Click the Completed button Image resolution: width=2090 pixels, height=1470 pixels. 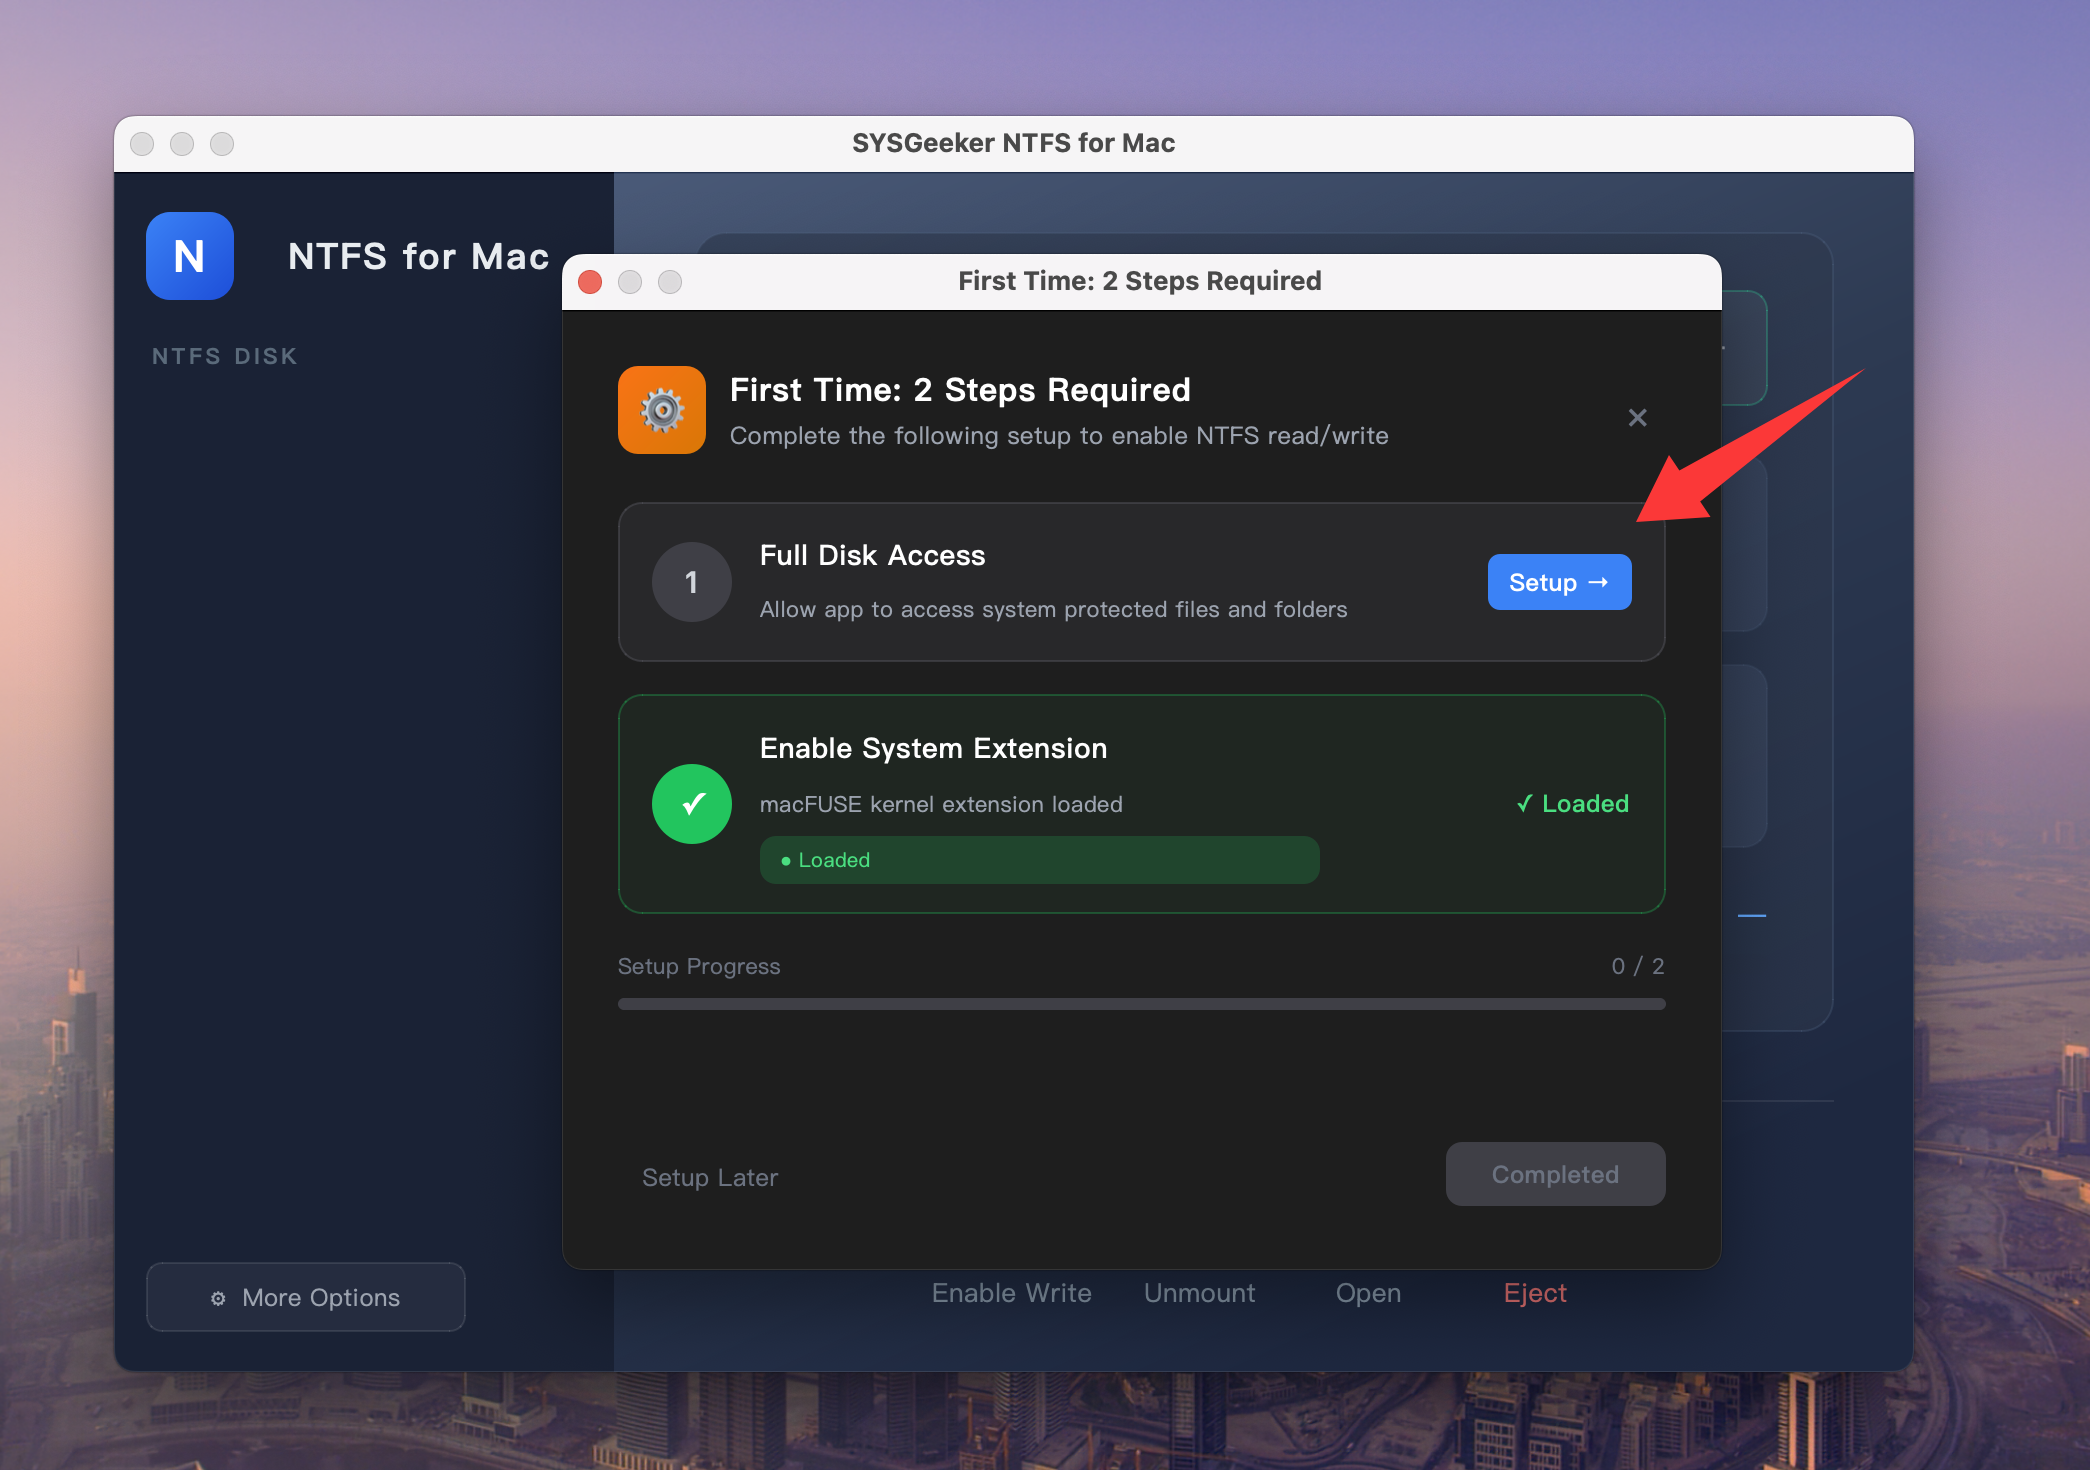[x=1554, y=1174]
